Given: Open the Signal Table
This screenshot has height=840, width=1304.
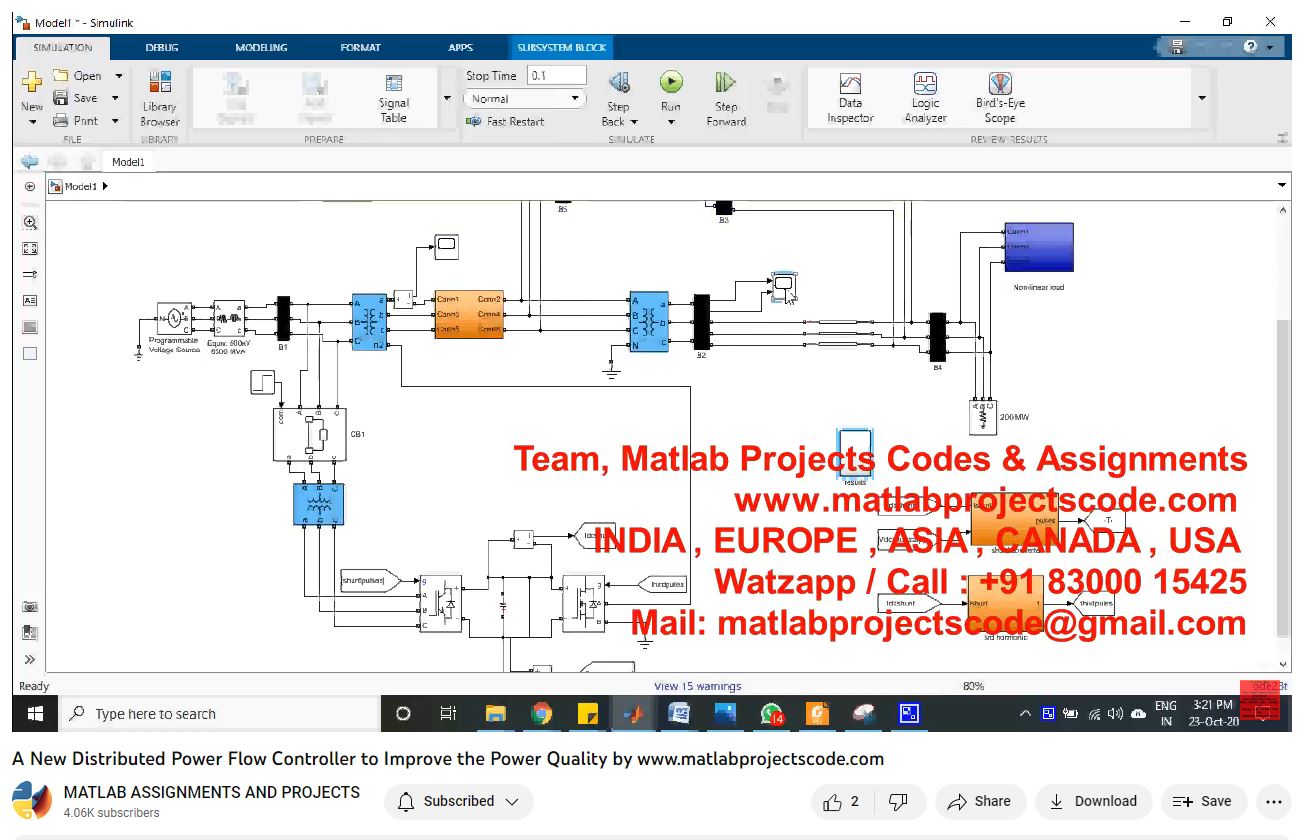Looking at the screenshot, I should [393, 98].
